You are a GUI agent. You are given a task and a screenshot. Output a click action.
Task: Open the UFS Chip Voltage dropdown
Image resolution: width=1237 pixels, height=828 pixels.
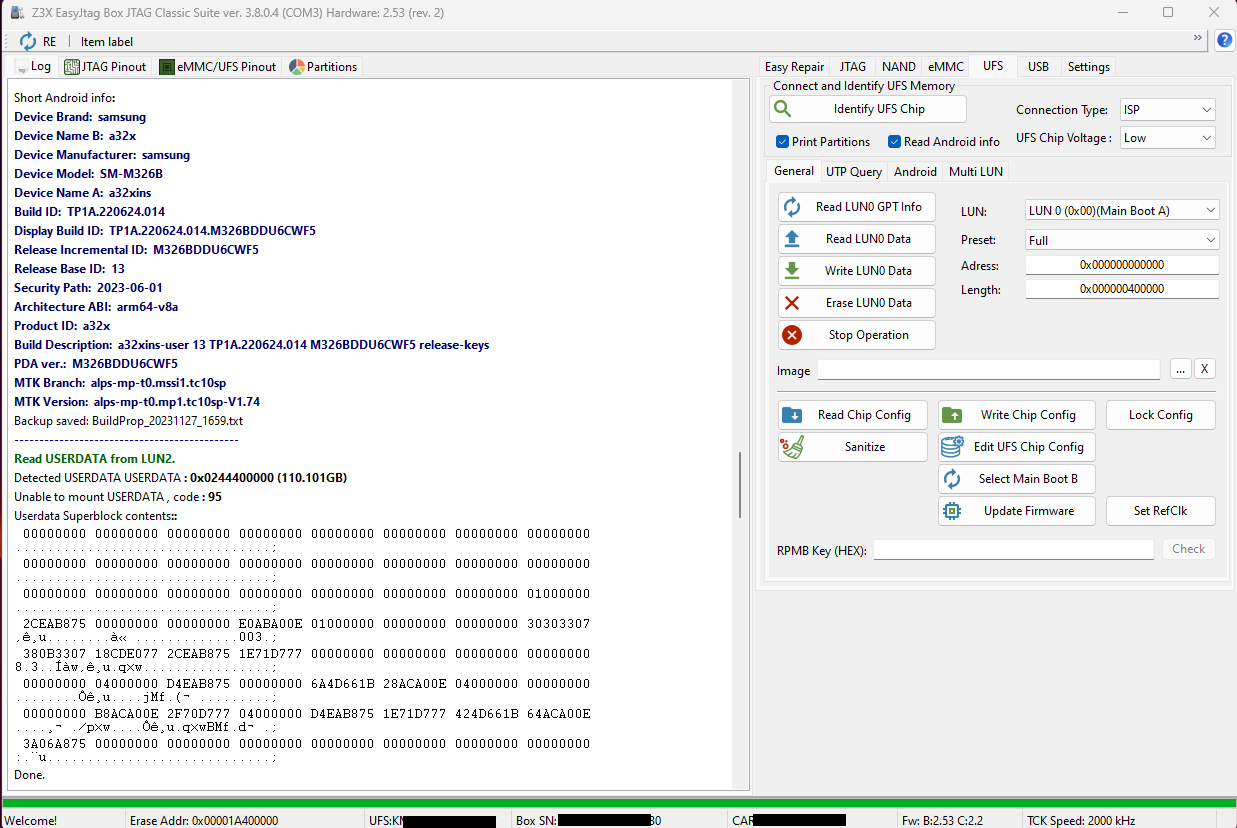coord(1168,138)
